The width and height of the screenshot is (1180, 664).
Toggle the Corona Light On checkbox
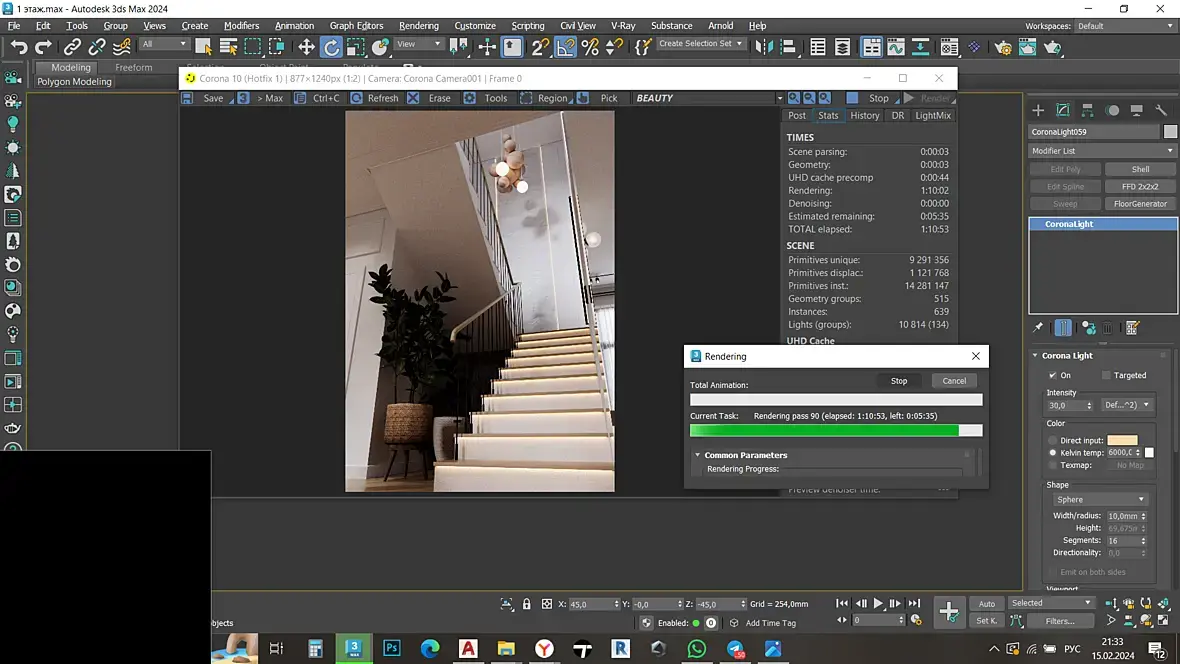(1053, 376)
